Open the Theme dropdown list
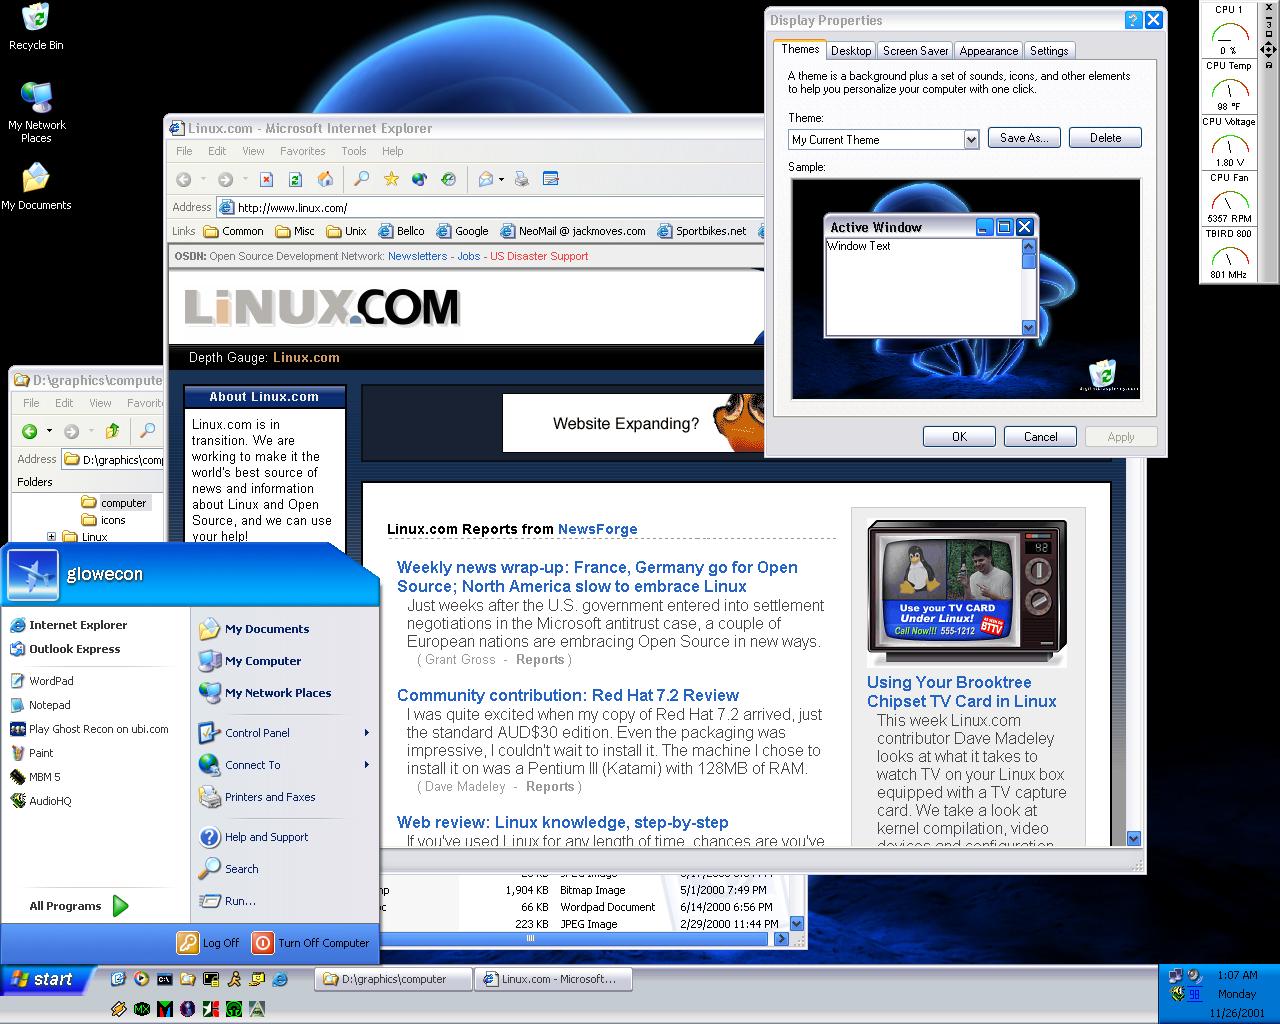 tap(971, 140)
